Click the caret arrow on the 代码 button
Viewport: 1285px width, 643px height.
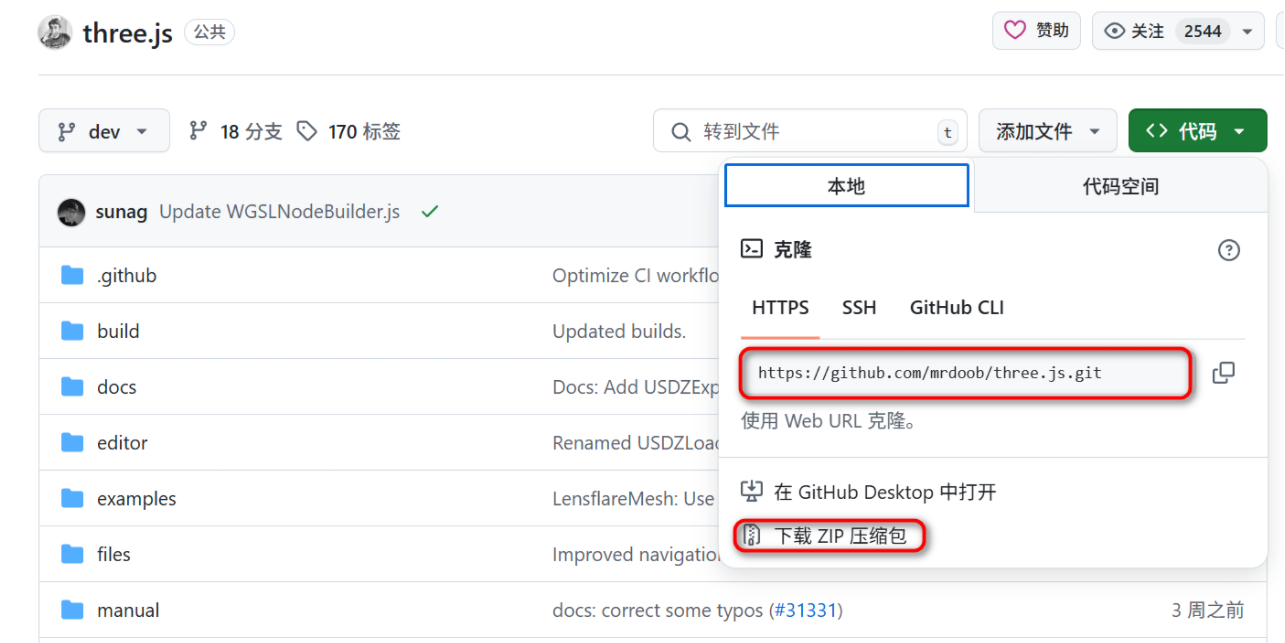1239,131
